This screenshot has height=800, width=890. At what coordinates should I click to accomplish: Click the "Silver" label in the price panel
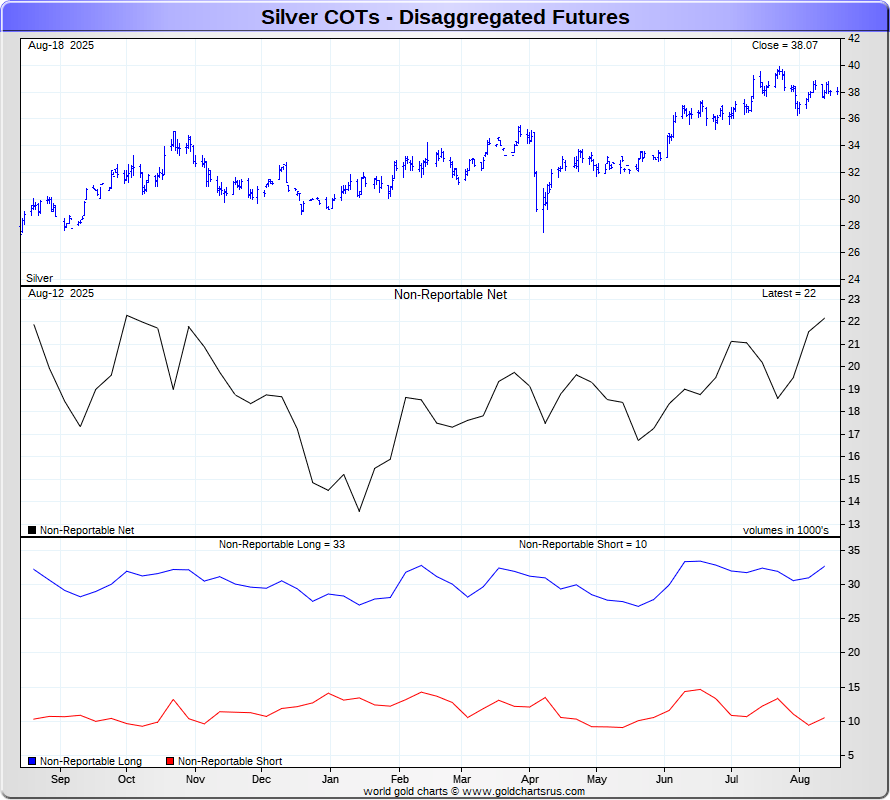(x=39, y=278)
